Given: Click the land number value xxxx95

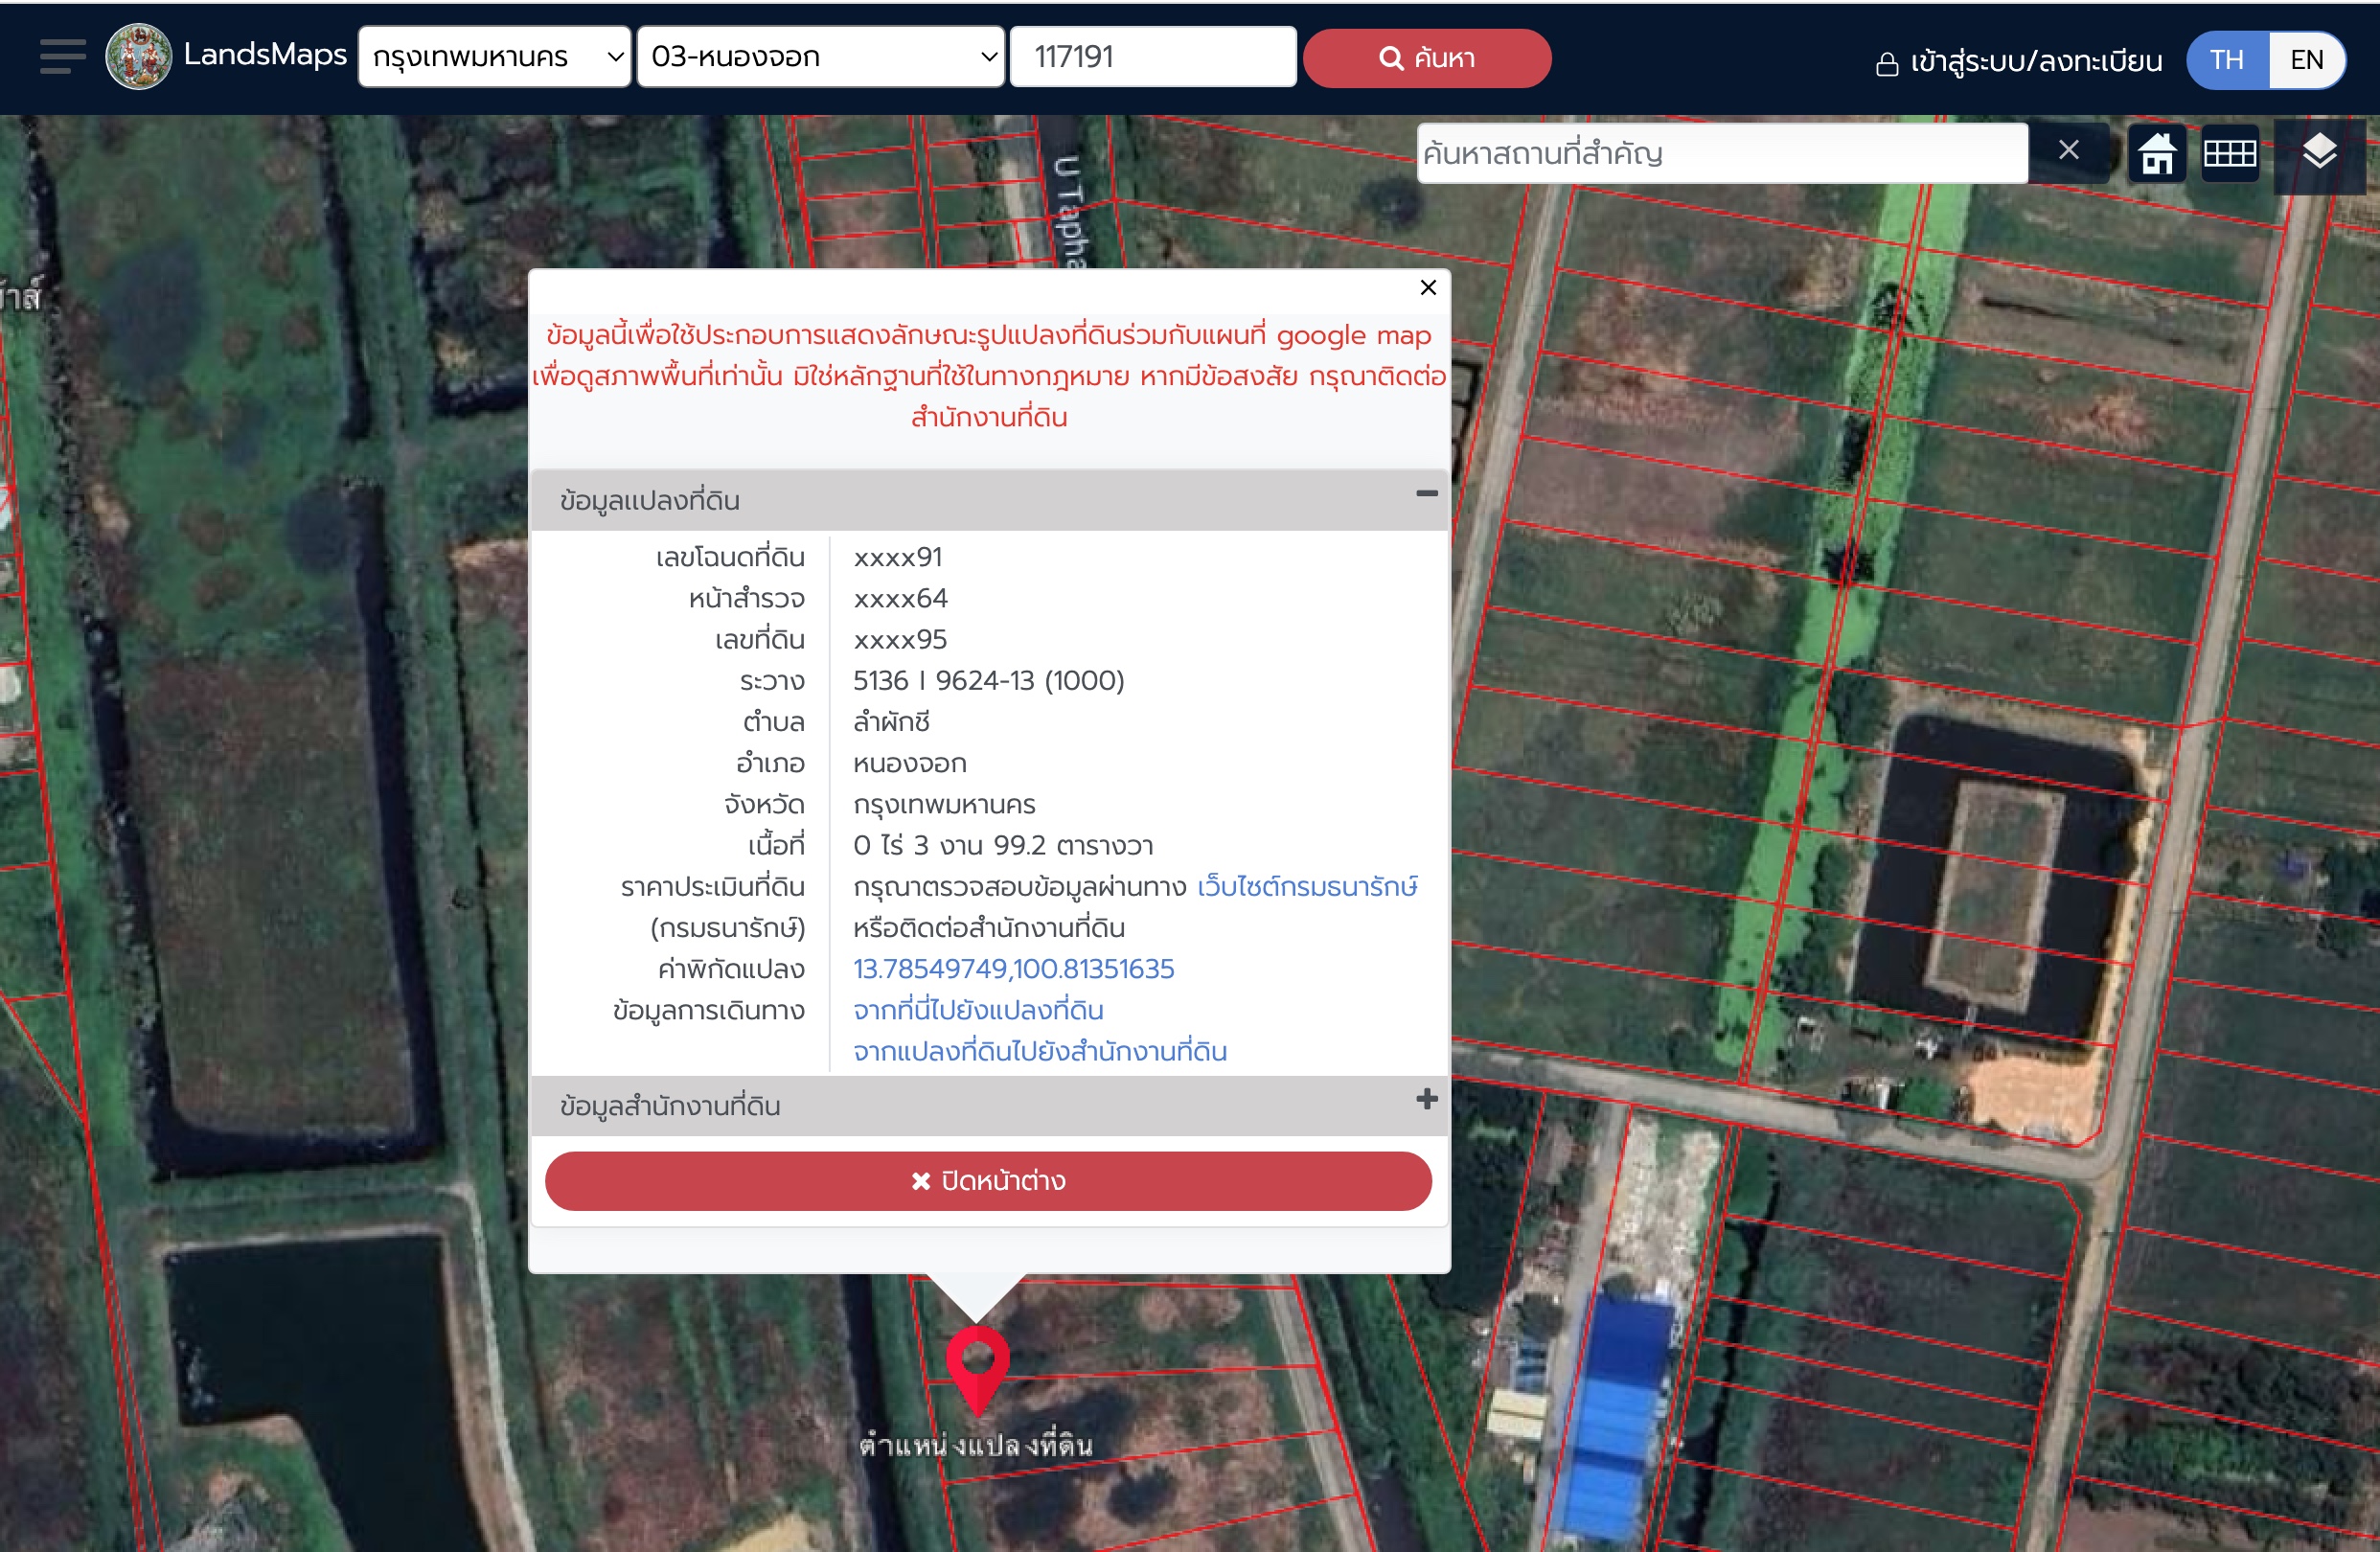Looking at the screenshot, I should [900, 640].
